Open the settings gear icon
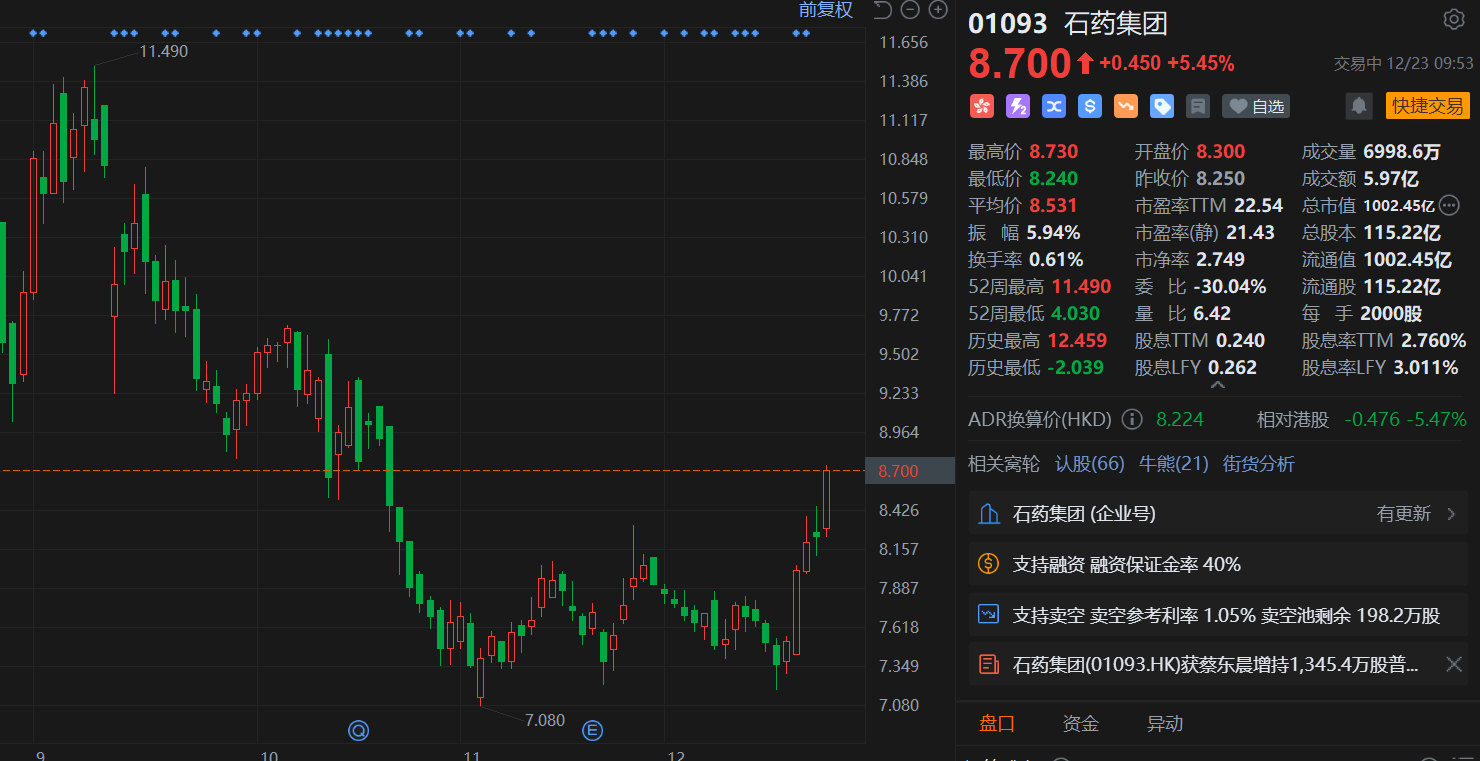Screen dimensions: 1480x761 (1453, 19)
